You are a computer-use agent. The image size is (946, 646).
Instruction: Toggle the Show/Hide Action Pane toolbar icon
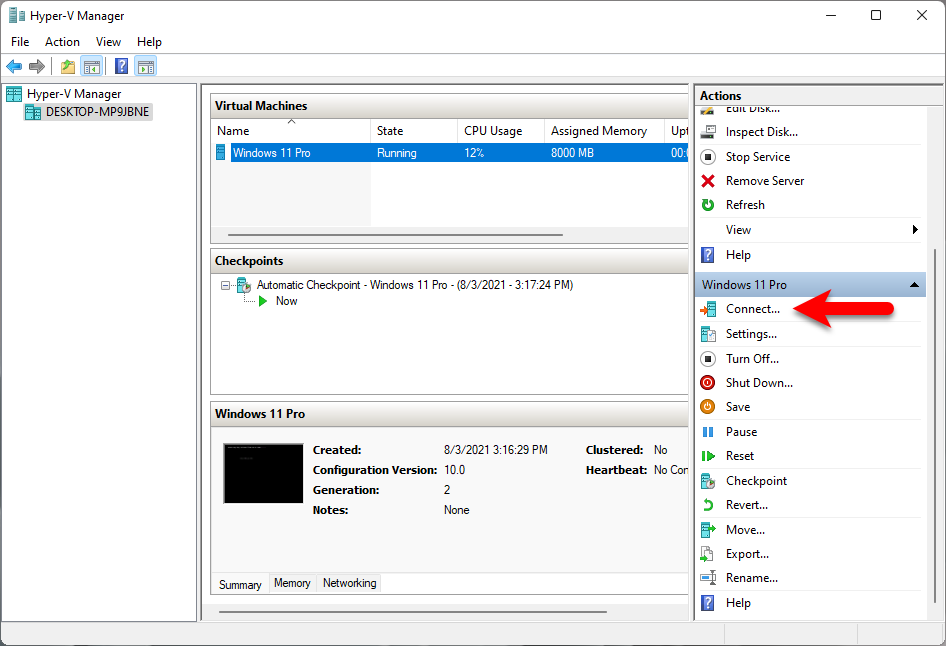(x=145, y=66)
